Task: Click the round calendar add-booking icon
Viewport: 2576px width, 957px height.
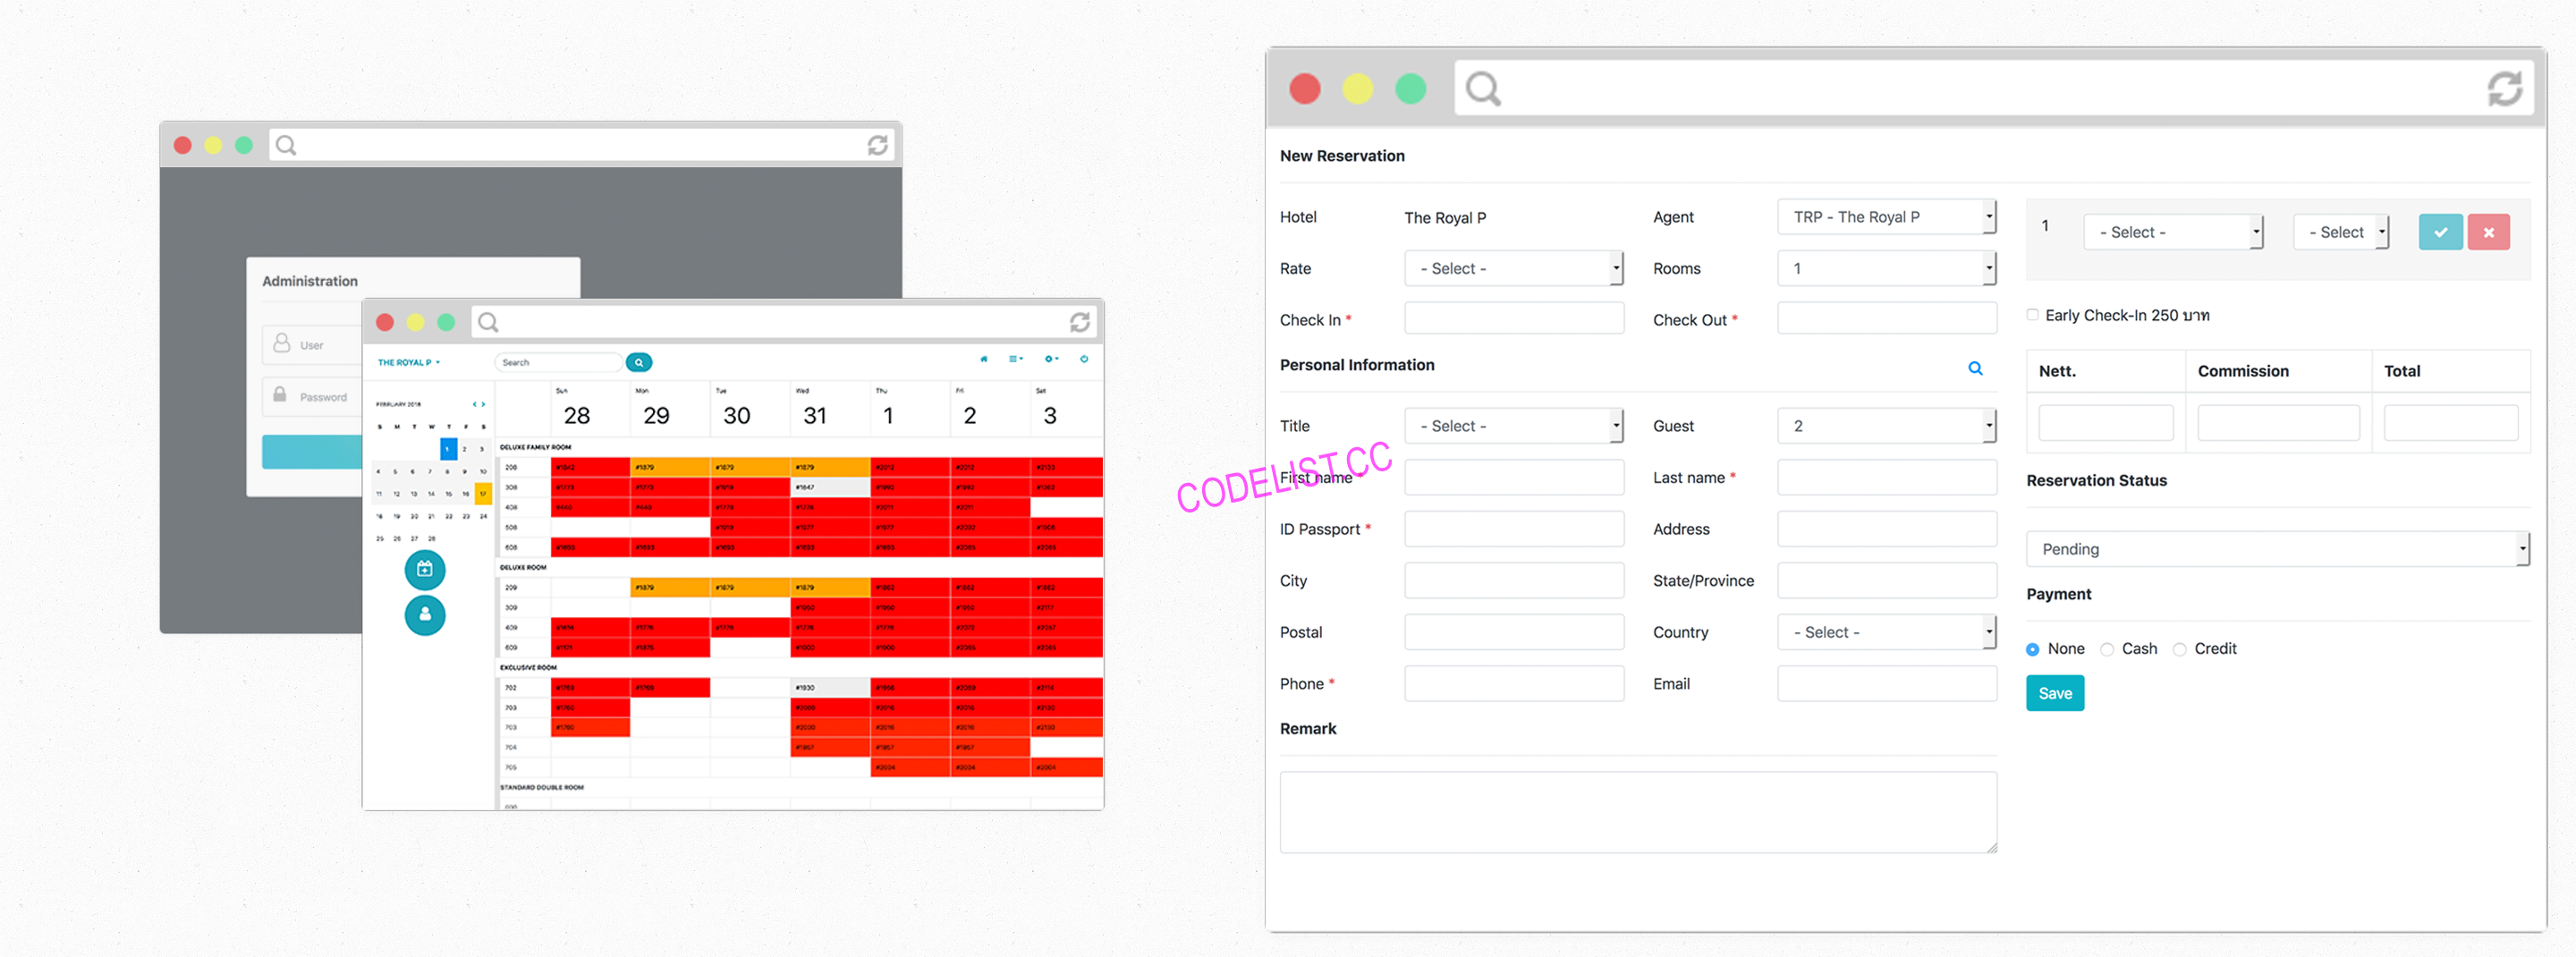Action: click(x=425, y=569)
